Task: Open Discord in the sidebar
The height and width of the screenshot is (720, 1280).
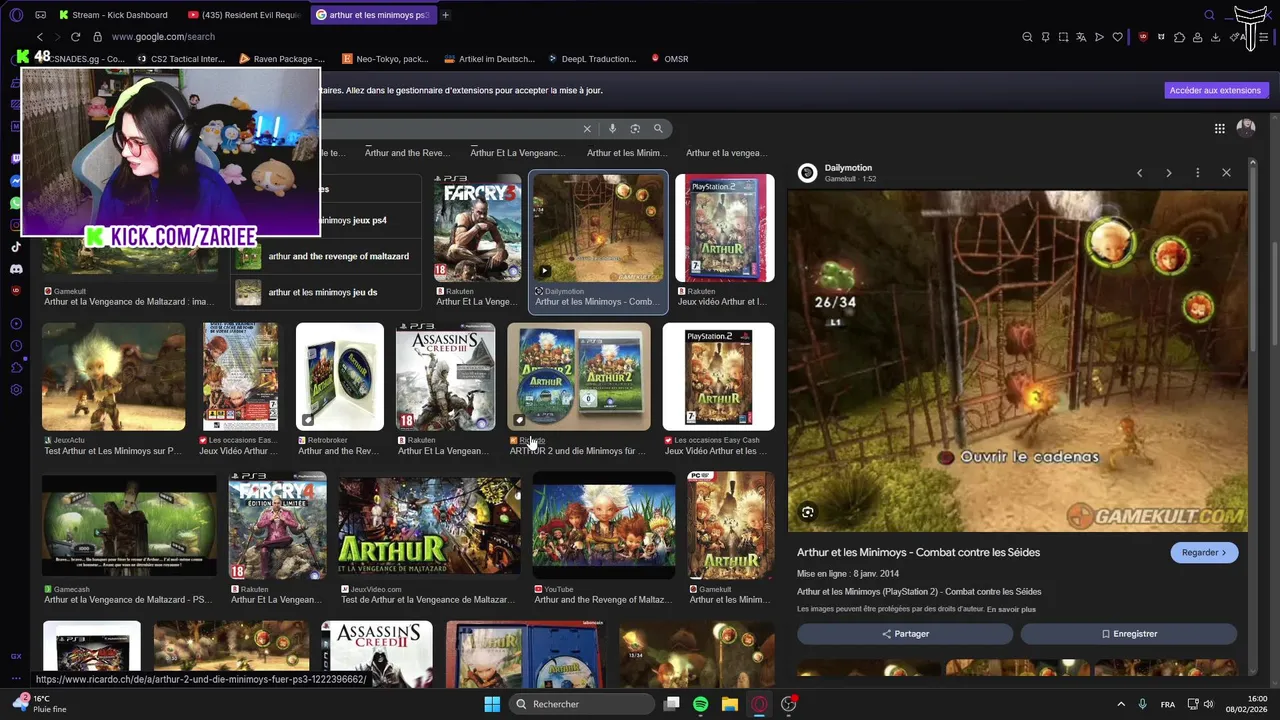Action: coord(16,269)
